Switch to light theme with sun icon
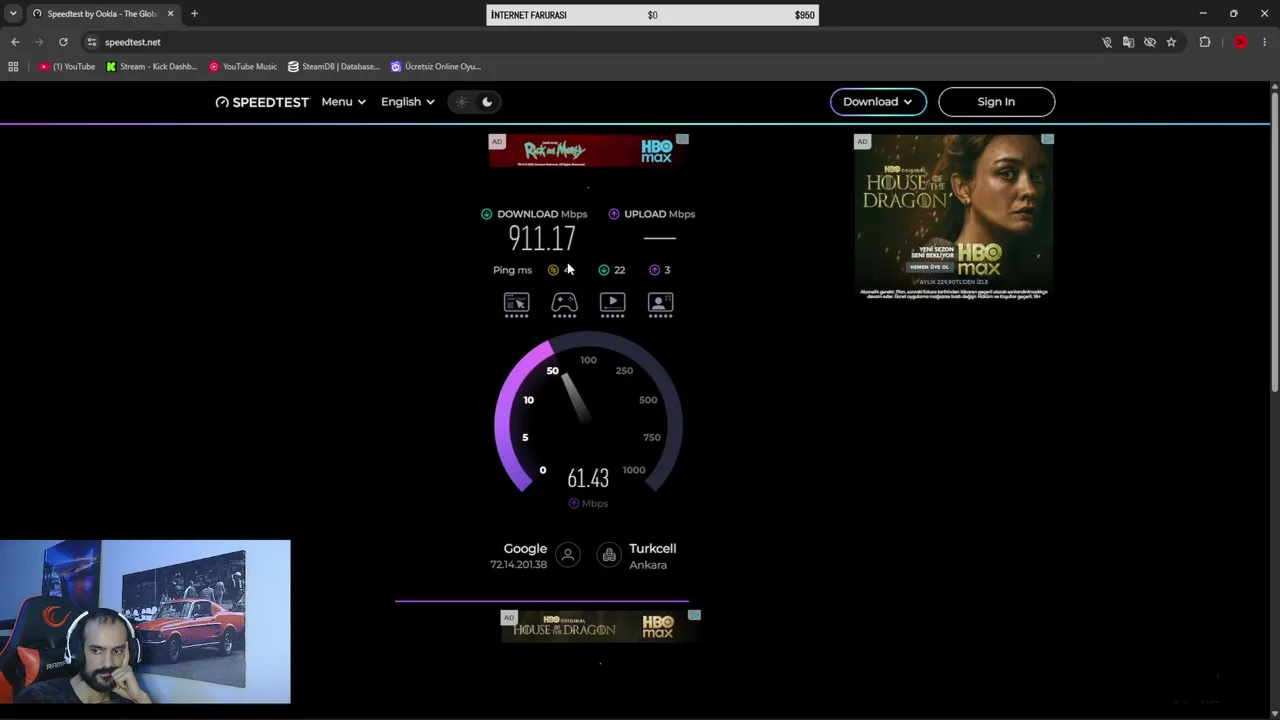 461,102
